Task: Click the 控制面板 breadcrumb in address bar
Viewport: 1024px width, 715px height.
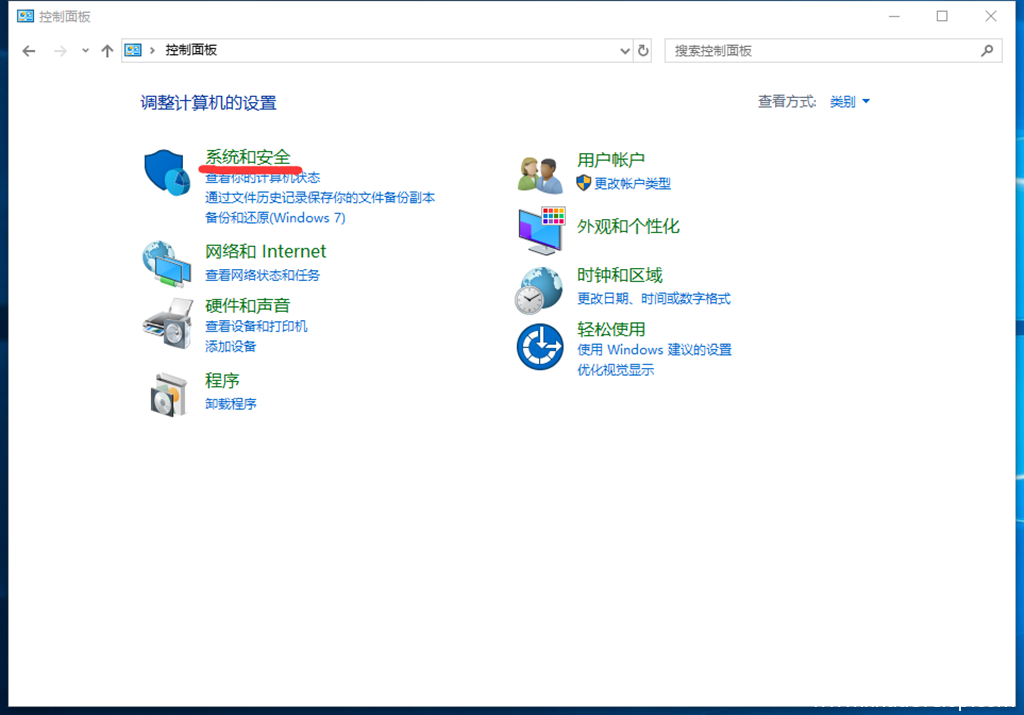Action: coord(191,50)
